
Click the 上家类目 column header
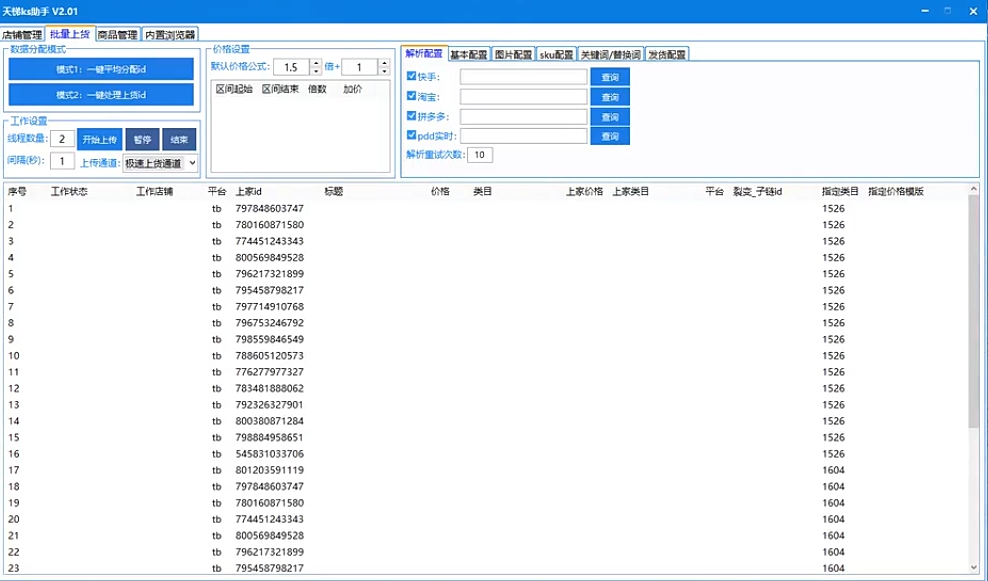(631, 192)
